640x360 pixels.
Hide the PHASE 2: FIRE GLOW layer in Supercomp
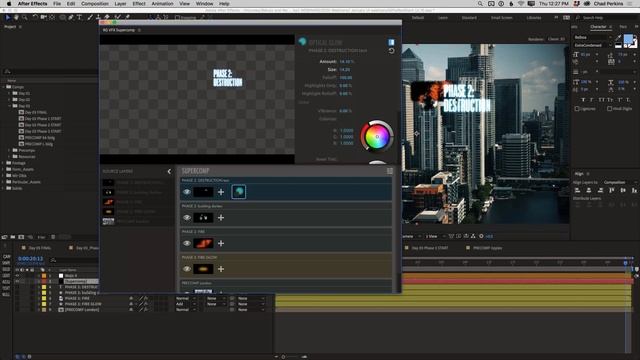pyautogui.click(x=187, y=269)
